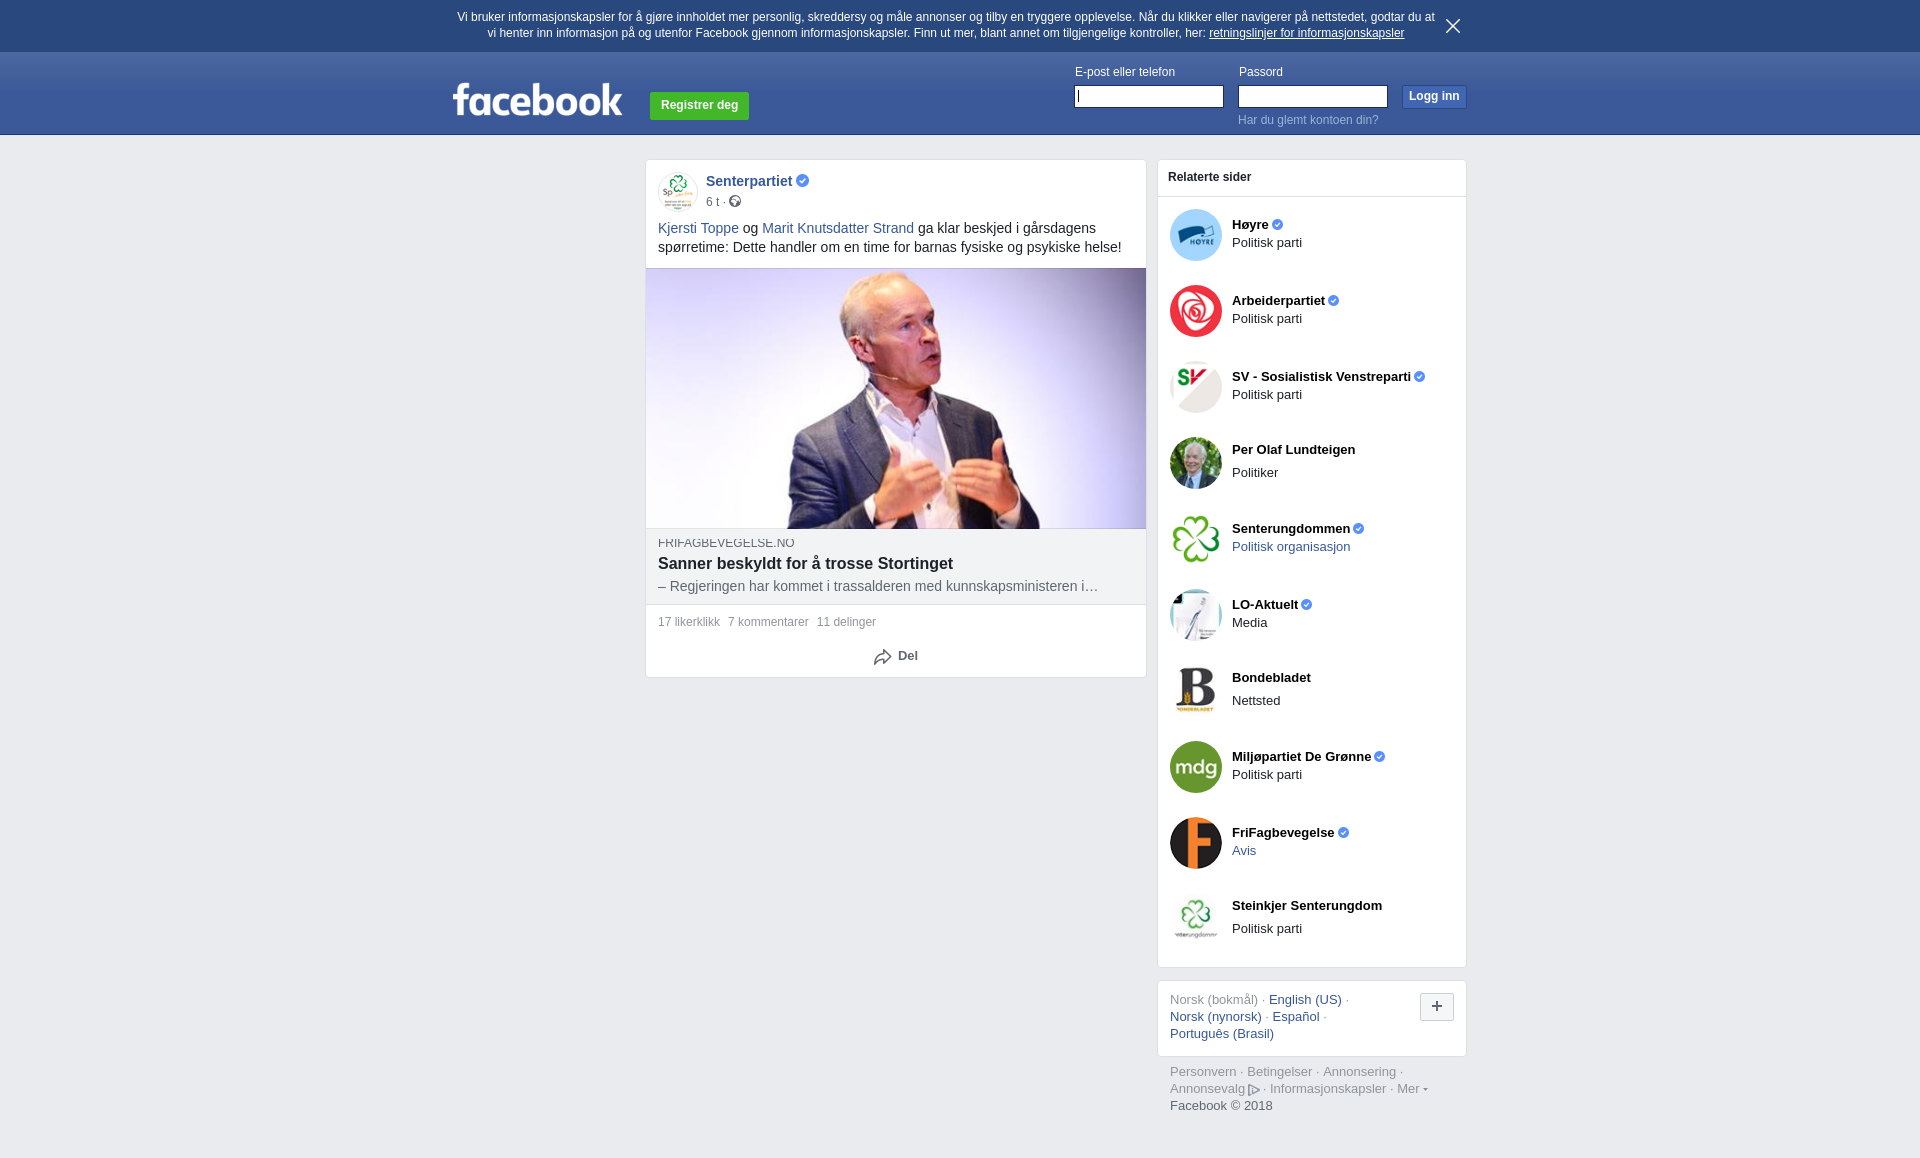Open the Miljøpartiet De Grønne mdg logo
The width and height of the screenshot is (1920, 1158).
pos(1196,767)
